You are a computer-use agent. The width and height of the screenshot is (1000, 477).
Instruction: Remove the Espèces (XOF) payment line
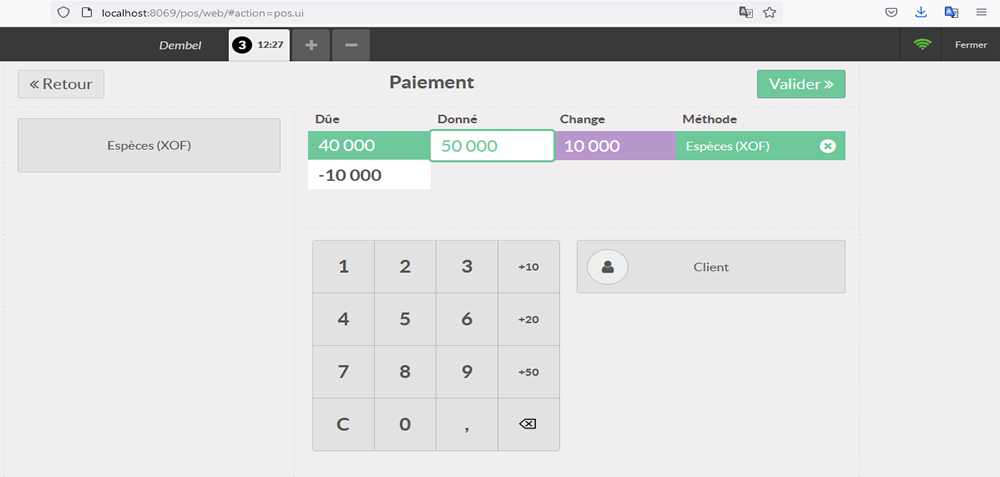[x=827, y=146]
